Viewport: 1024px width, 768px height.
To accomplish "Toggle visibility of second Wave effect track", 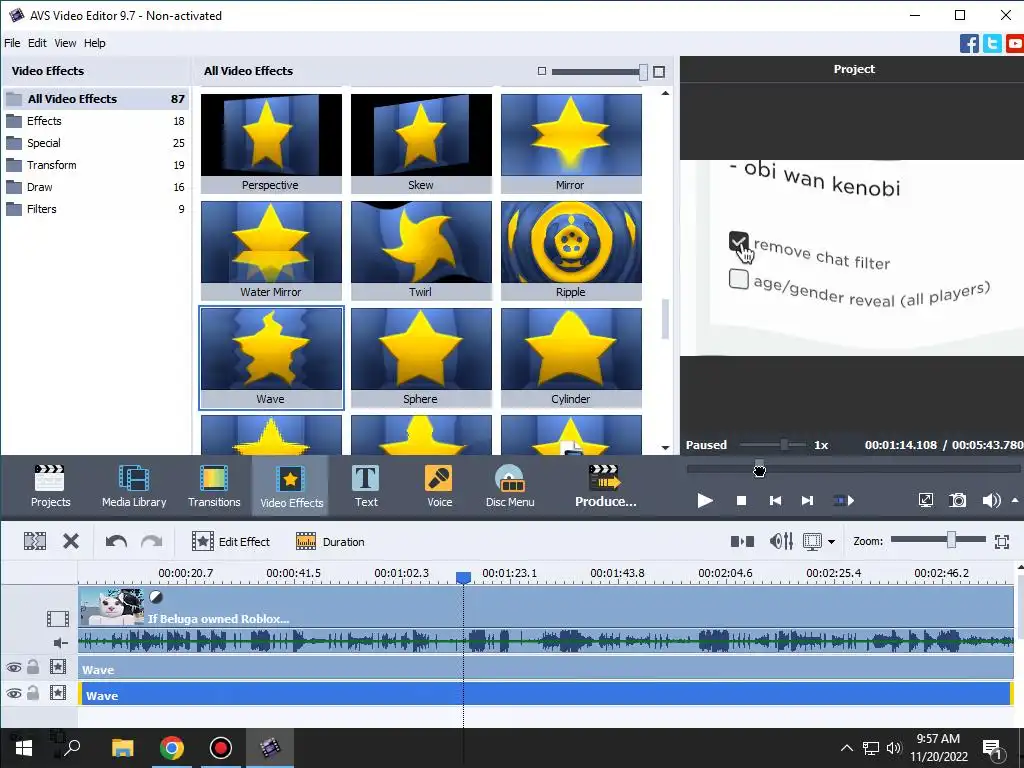I will 14,694.
